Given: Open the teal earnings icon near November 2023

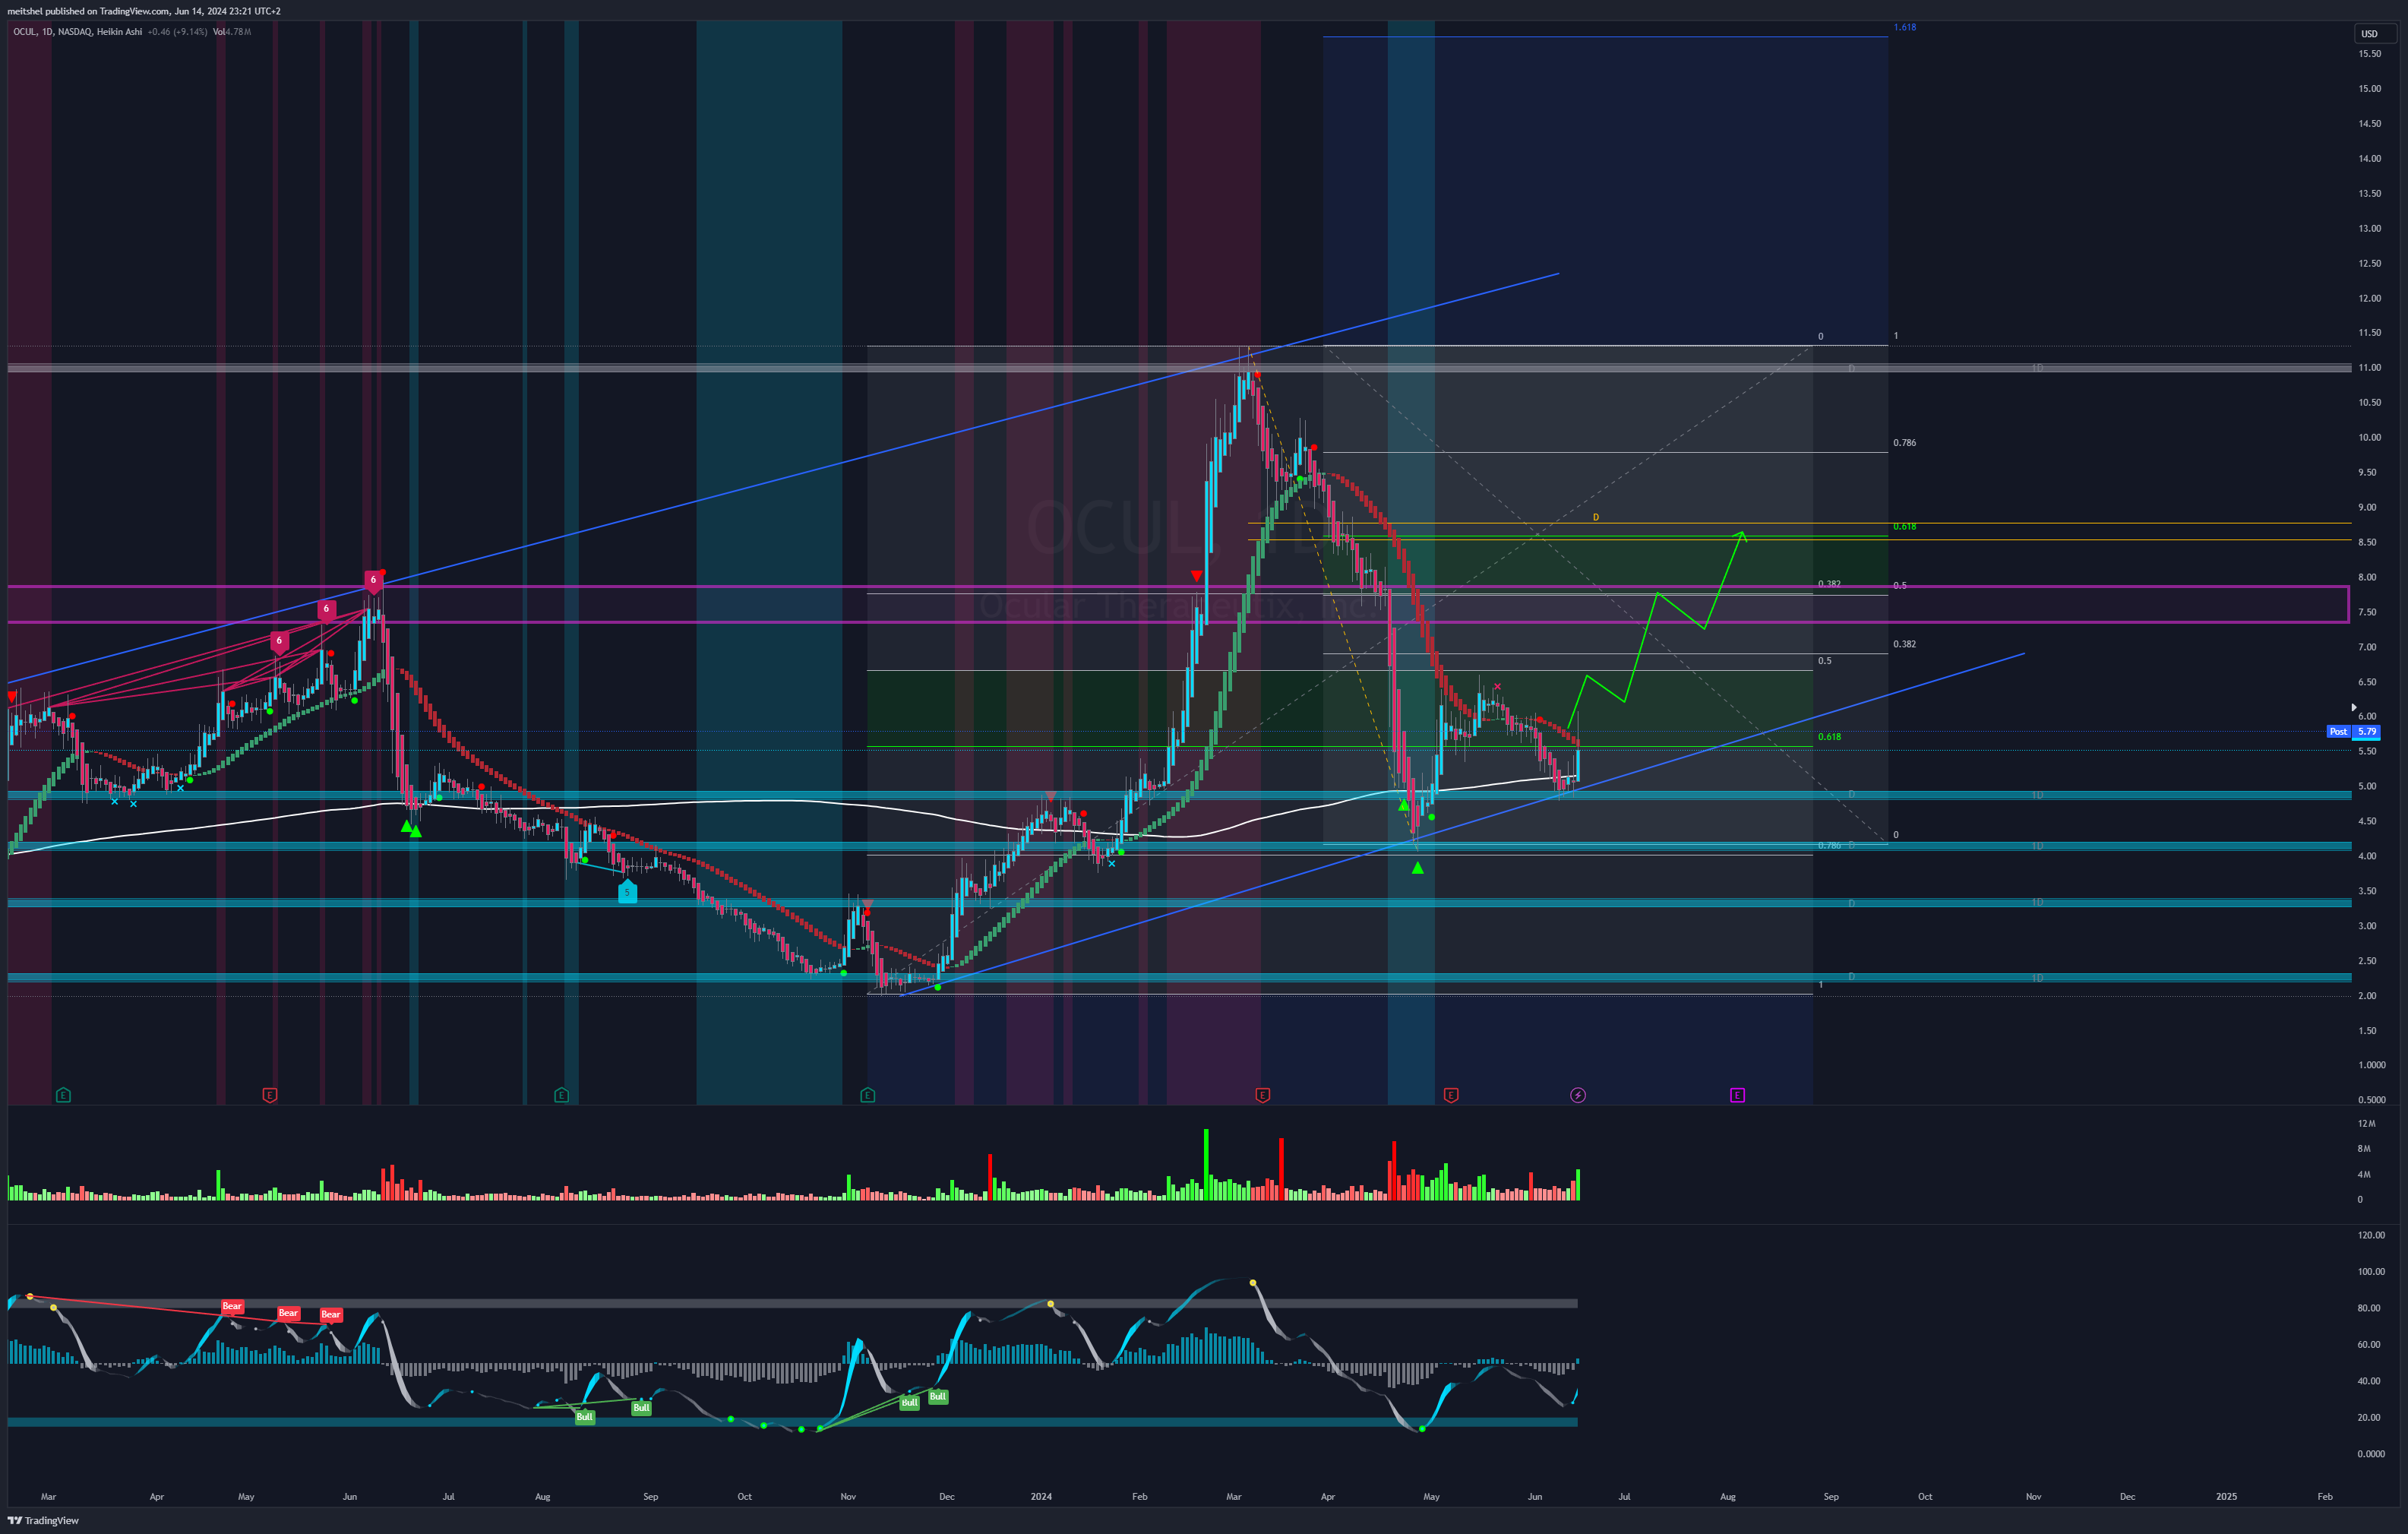Looking at the screenshot, I should point(867,1095).
